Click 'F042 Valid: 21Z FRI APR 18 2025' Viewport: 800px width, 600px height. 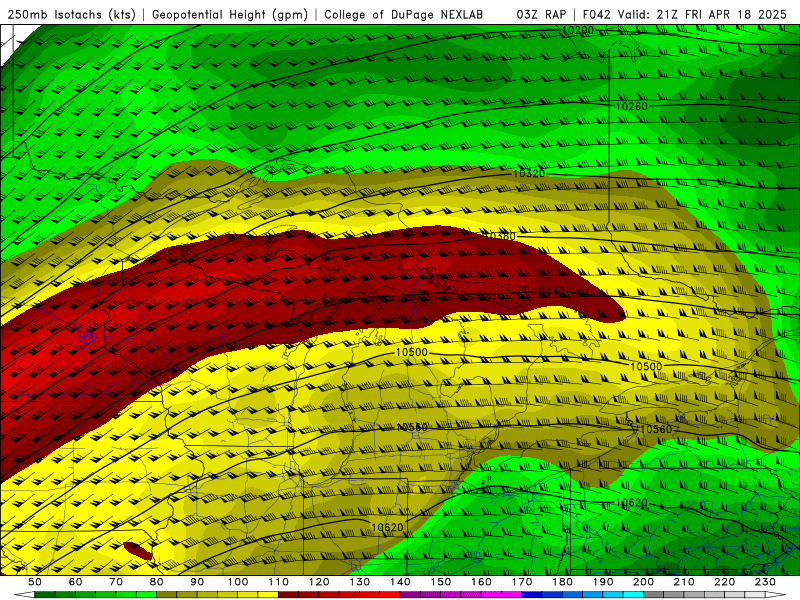[x=685, y=14]
